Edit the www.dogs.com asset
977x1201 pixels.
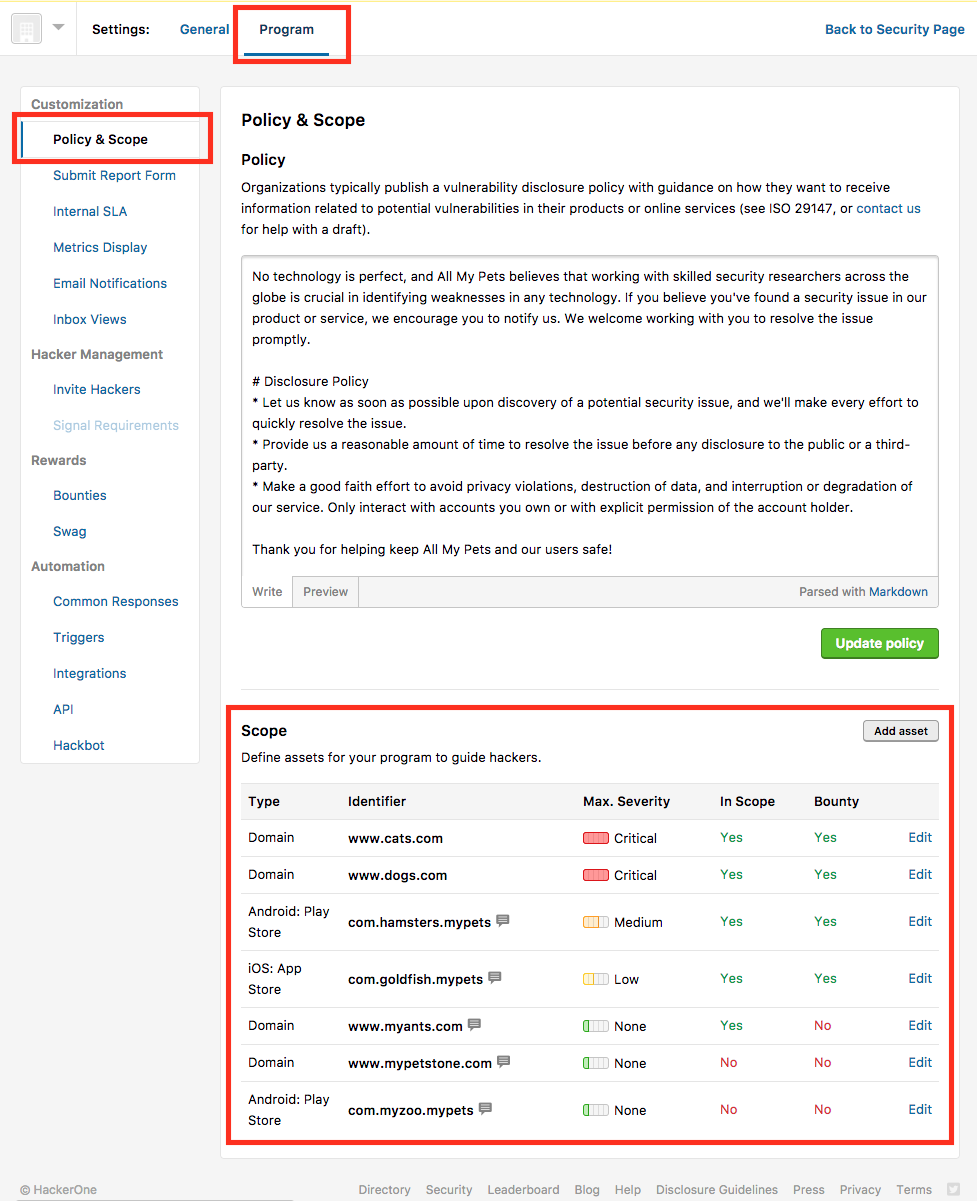[x=920, y=874]
